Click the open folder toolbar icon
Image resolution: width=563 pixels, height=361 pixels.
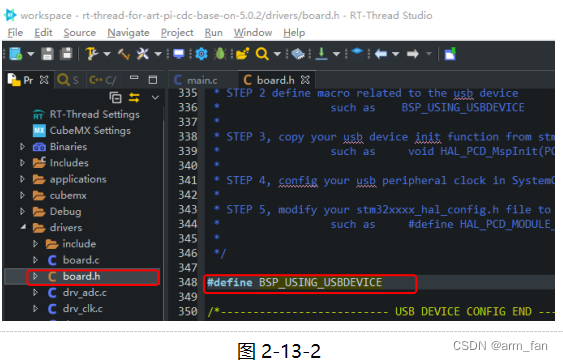242,54
